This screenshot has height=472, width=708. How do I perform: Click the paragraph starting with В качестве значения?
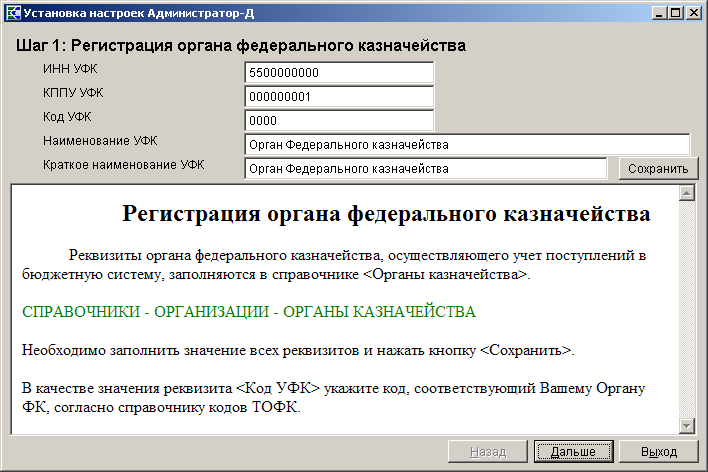click(x=333, y=397)
